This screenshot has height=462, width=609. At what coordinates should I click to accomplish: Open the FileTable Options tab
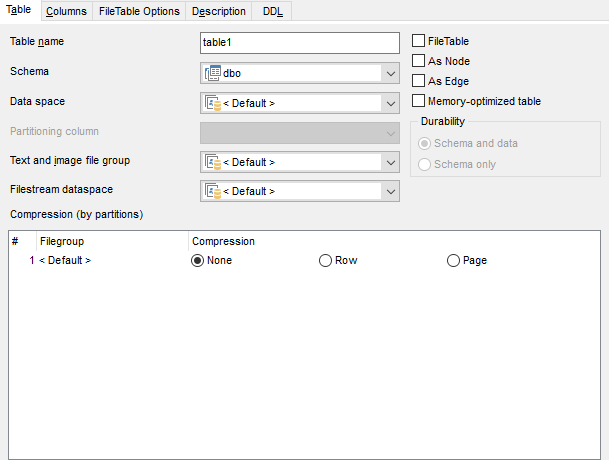(139, 11)
